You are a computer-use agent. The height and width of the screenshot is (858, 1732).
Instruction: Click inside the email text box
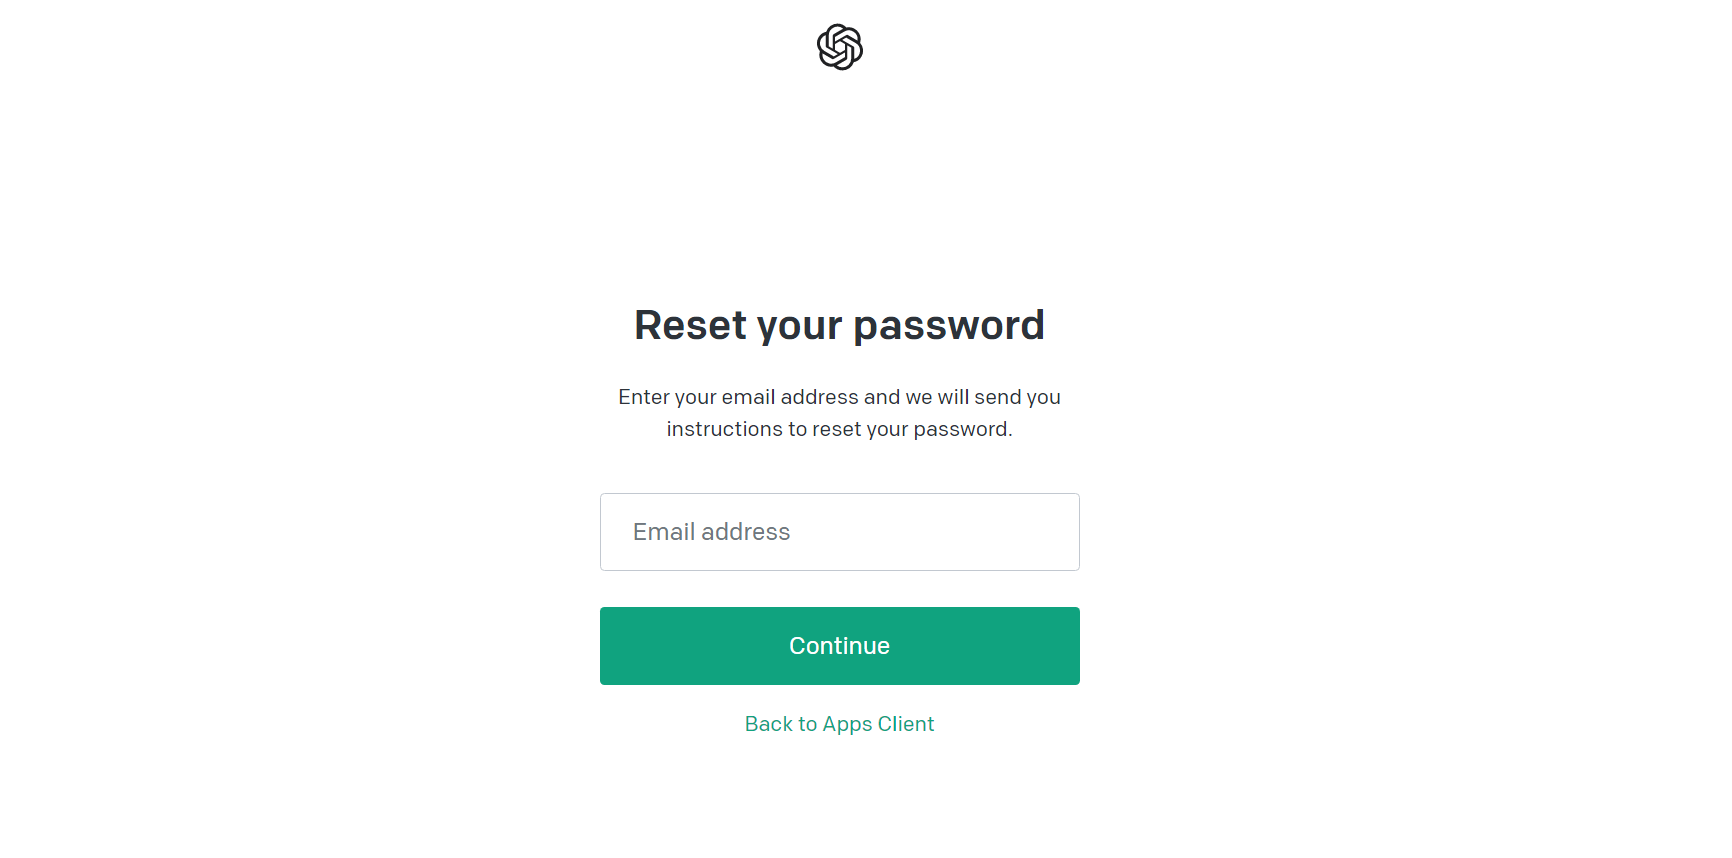[839, 532]
